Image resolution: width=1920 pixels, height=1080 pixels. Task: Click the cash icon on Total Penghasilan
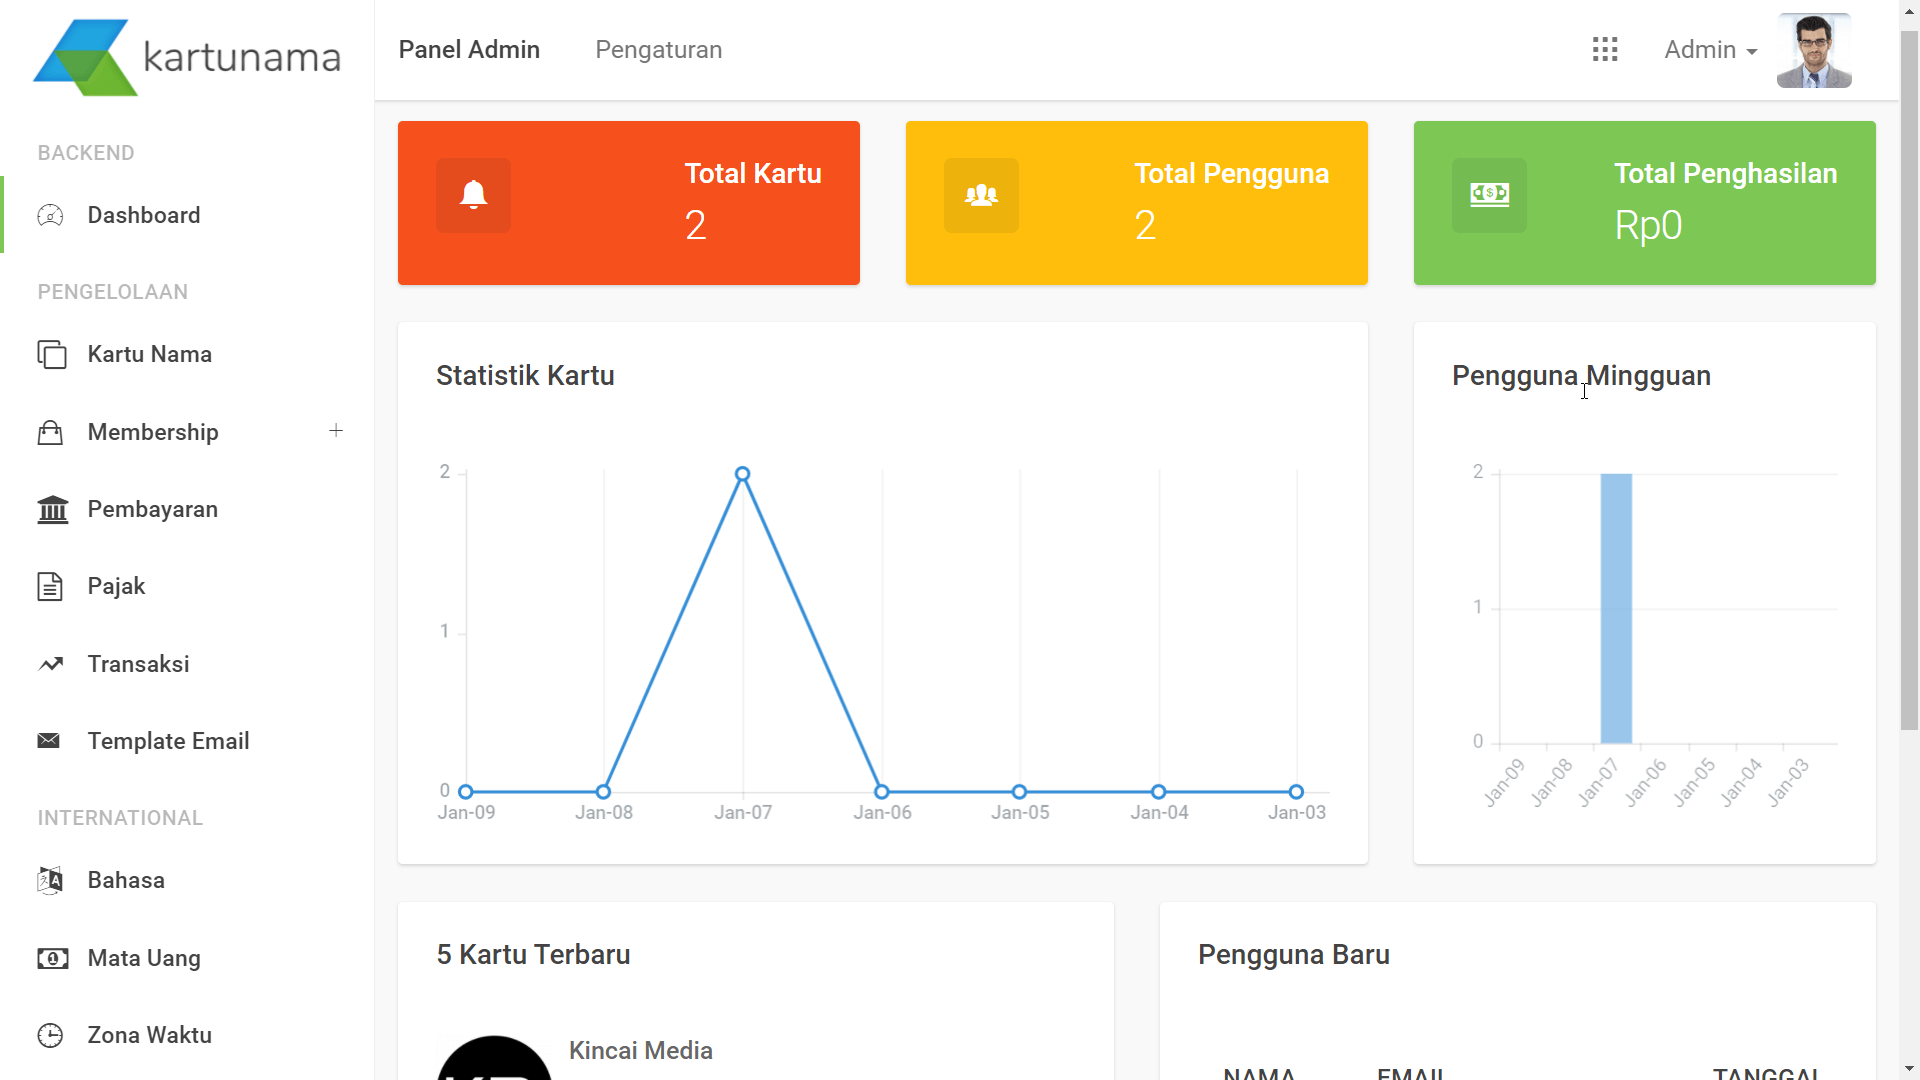pos(1489,195)
